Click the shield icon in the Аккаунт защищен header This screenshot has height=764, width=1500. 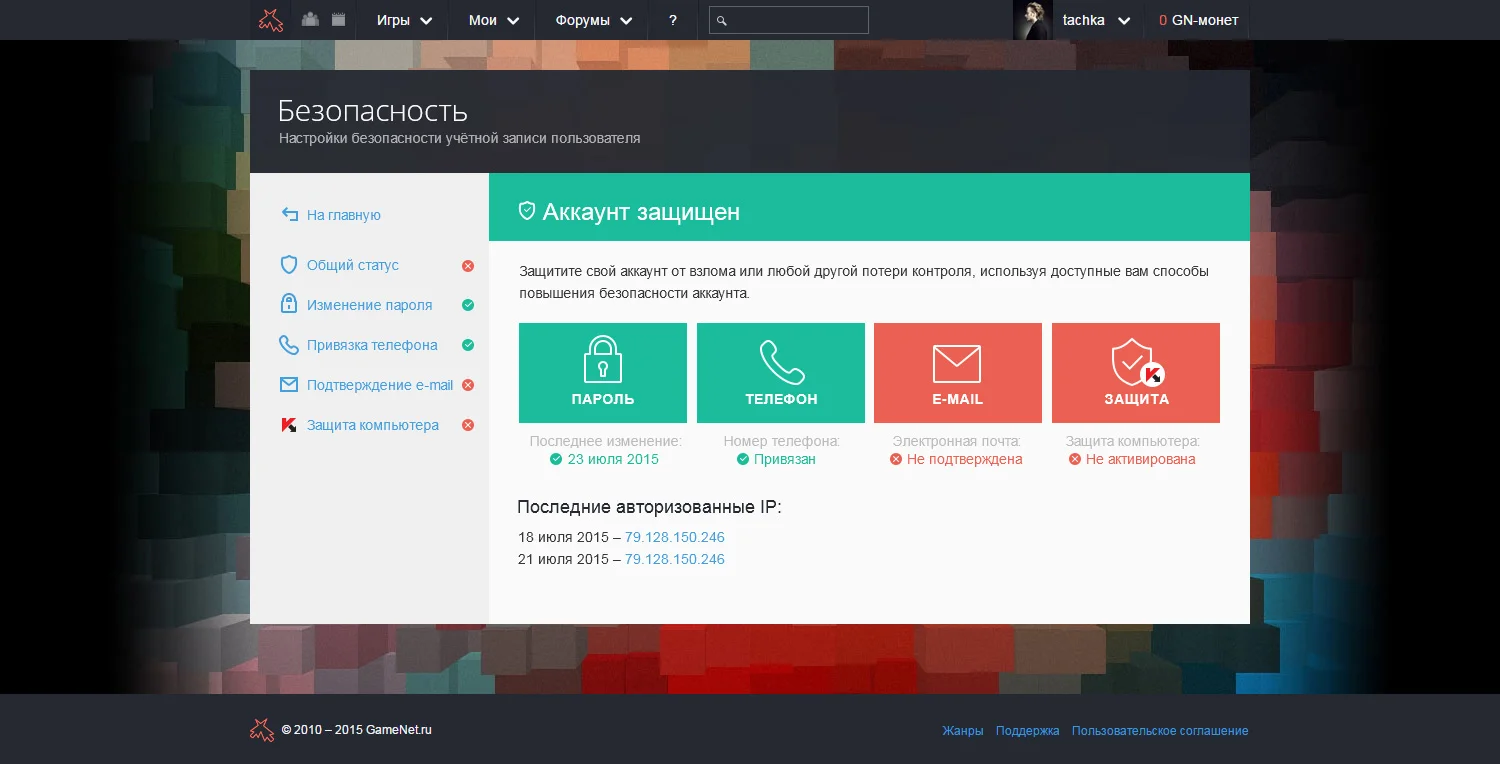click(527, 211)
